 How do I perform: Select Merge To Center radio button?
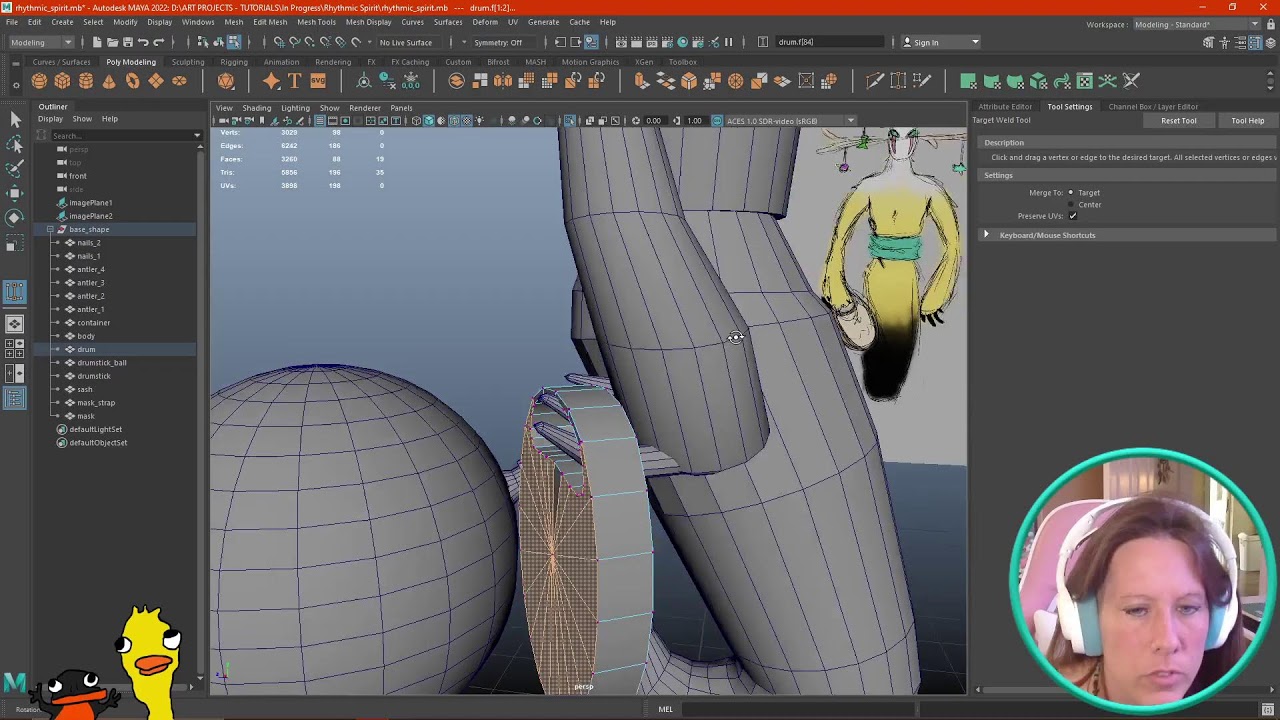click(x=1071, y=204)
